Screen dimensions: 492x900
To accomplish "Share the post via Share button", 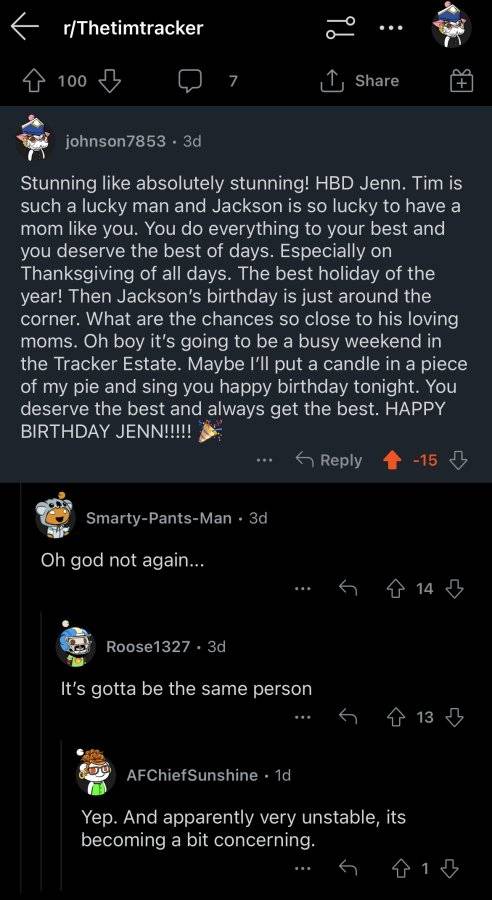I will point(360,81).
